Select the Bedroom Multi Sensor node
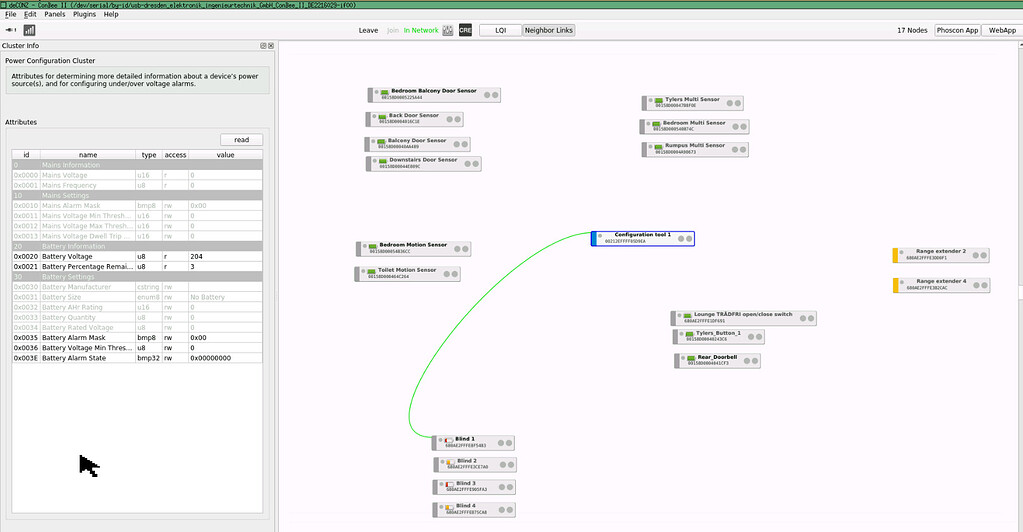The image size is (1023, 532). coord(694,126)
